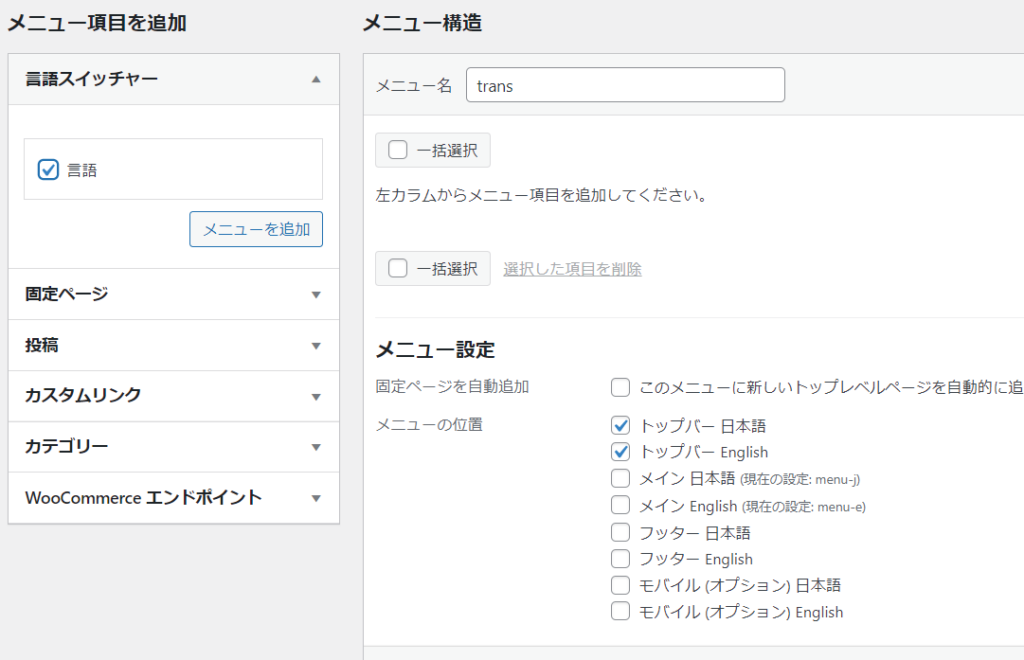The image size is (1024, 660).
Task: Enable フッター 日本語 menu location
Action: click(x=620, y=532)
